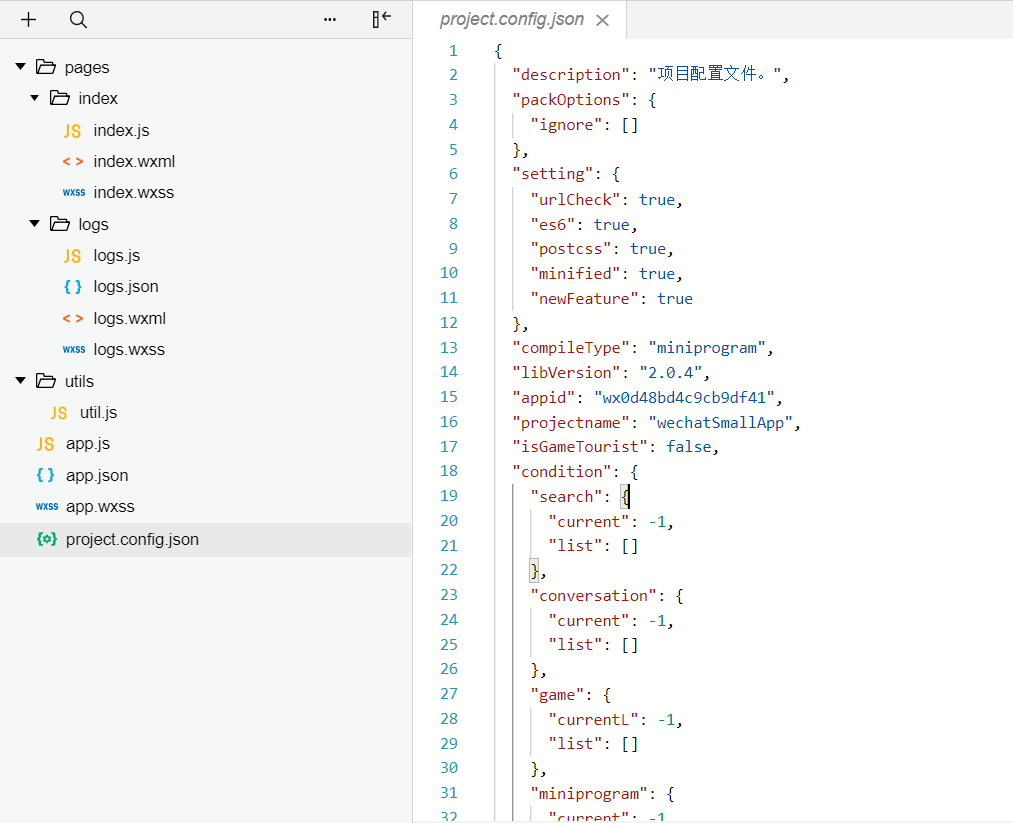Click the "2.0.4" libVersion value
Image resolution: width=1013 pixels, height=823 pixels.
pos(670,373)
